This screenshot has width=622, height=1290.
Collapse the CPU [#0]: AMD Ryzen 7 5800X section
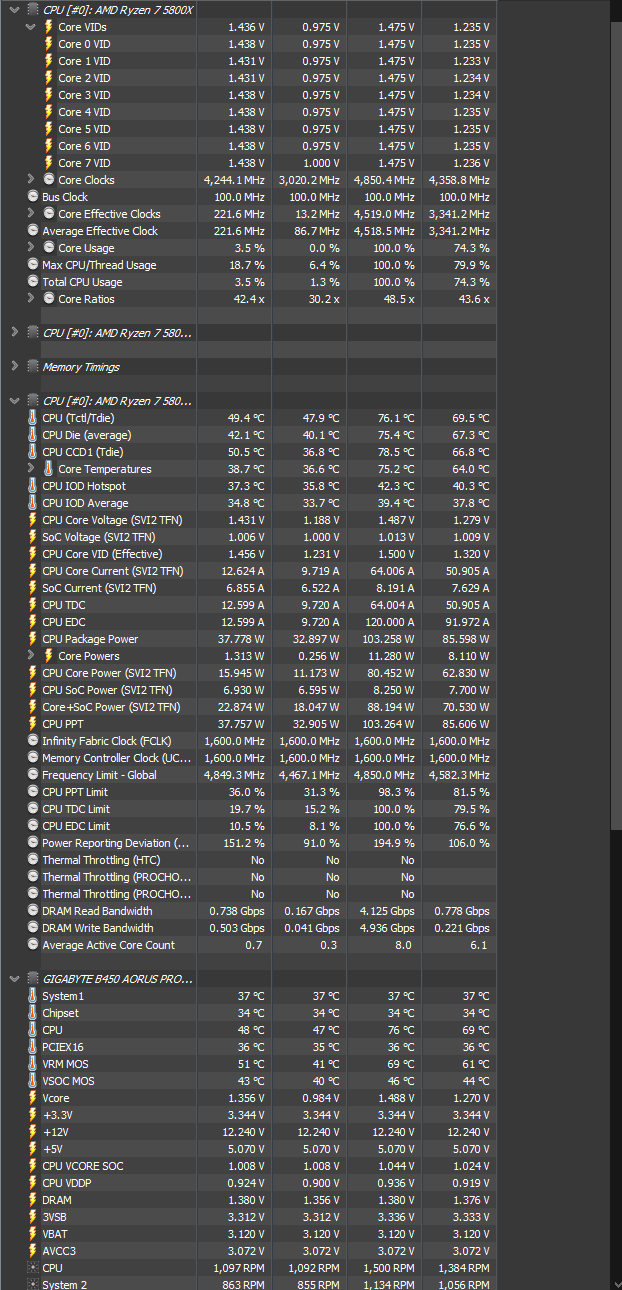(14, 9)
